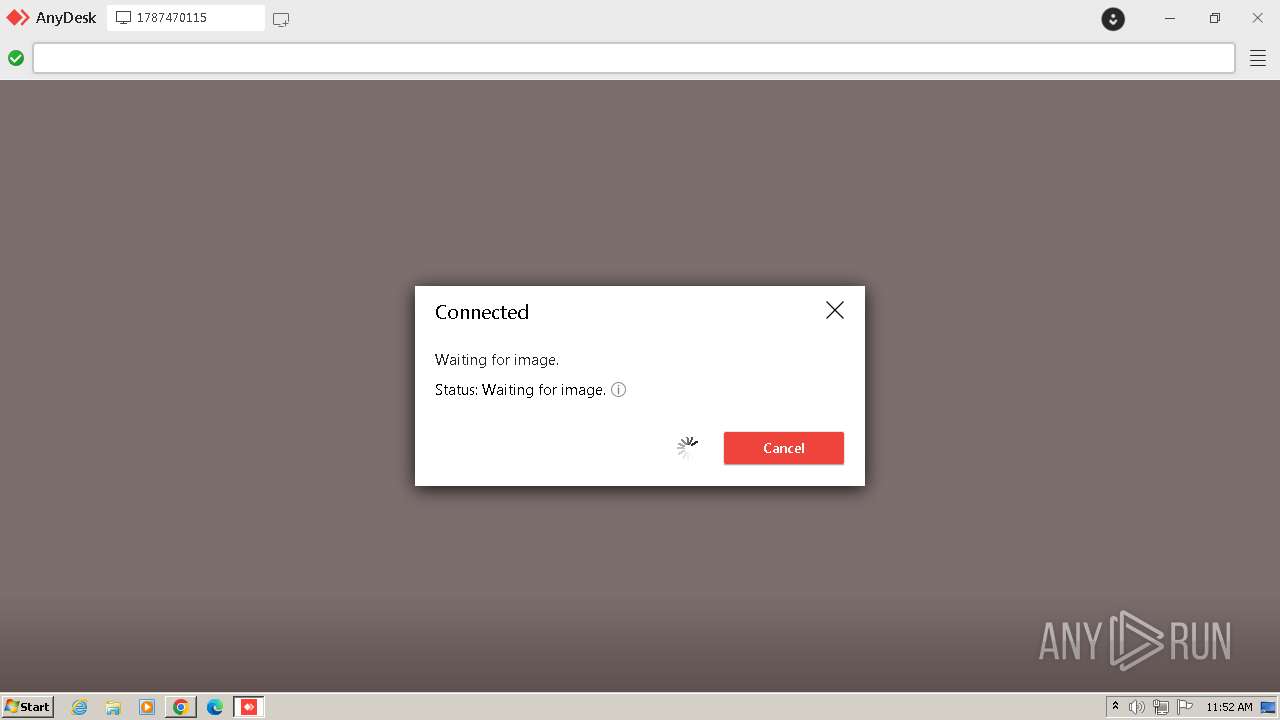Click the Show desktop tray icon
Image resolution: width=1280 pixels, height=720 pixels.
pyautogui.click(x=1268, y=707)
